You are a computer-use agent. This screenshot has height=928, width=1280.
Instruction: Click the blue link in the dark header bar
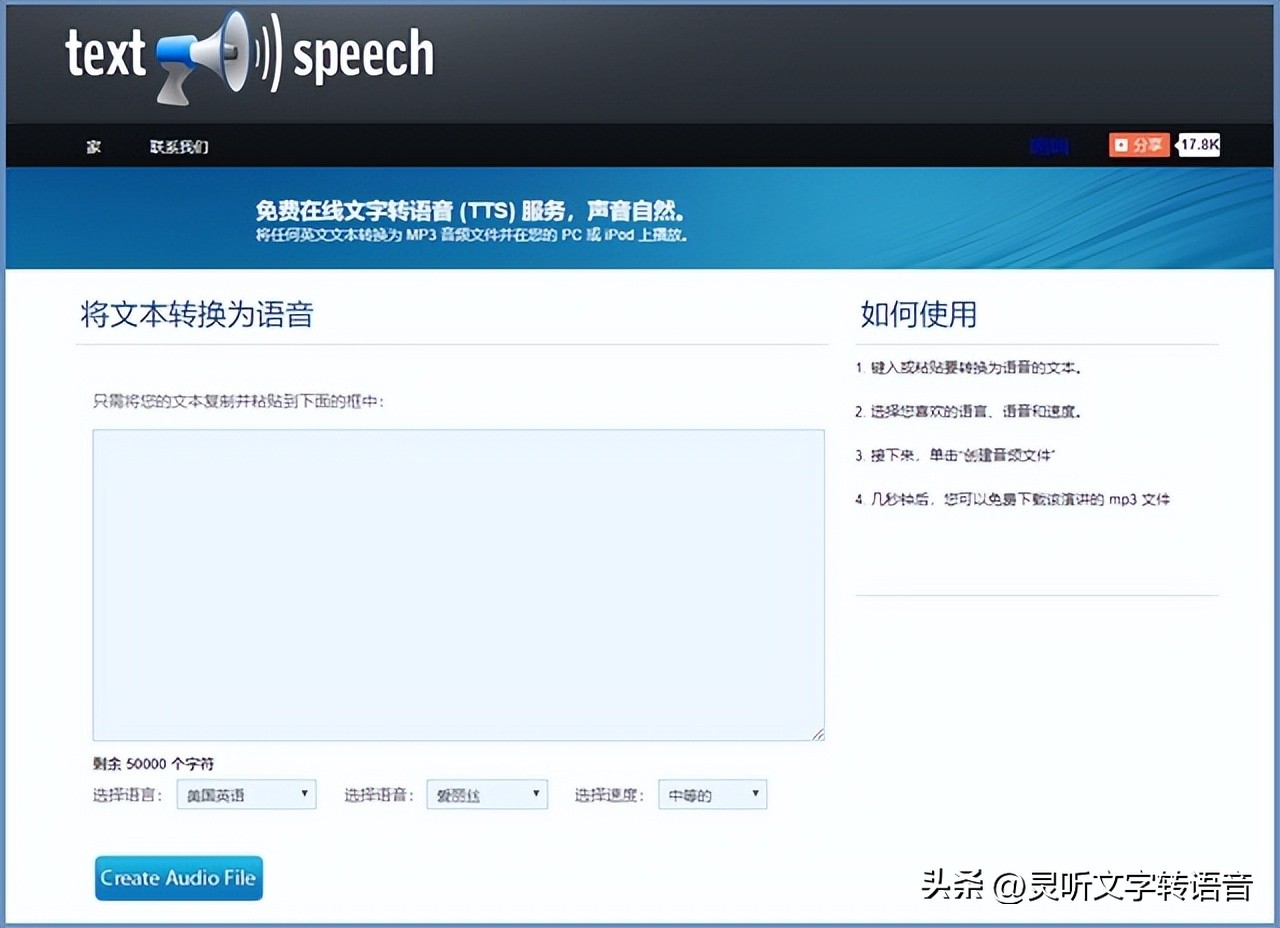(x=1048, y=147)
